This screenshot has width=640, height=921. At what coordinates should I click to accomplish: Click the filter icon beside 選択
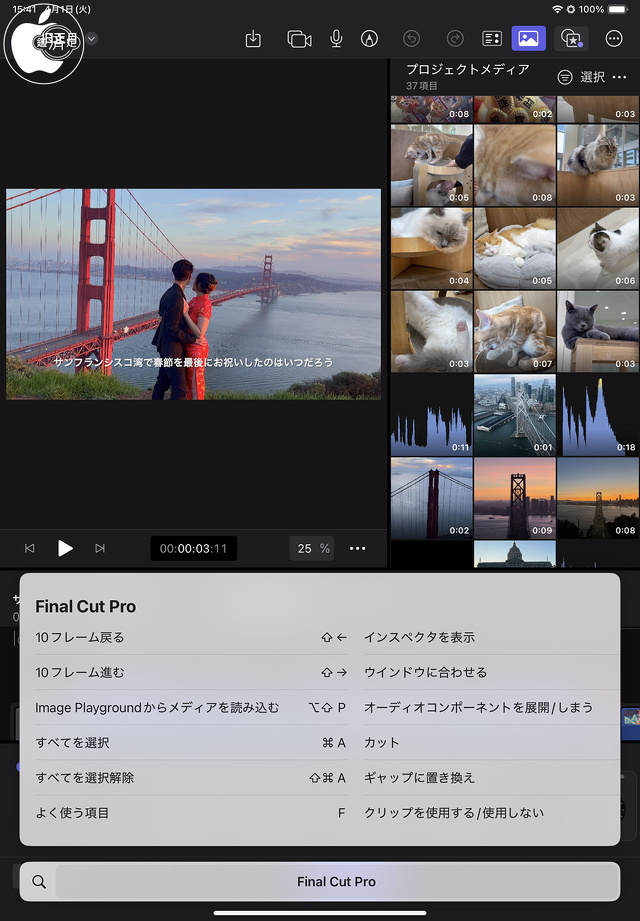[x=565, y=77]
